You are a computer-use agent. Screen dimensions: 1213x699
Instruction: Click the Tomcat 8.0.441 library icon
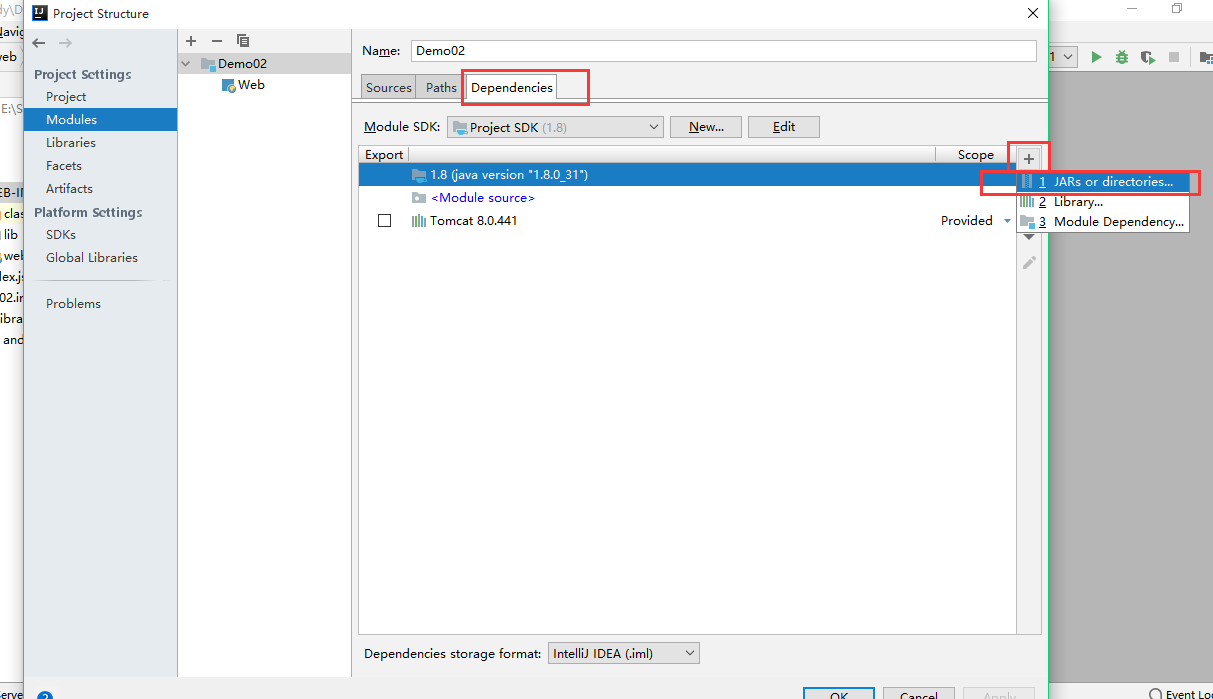point(419,221)
